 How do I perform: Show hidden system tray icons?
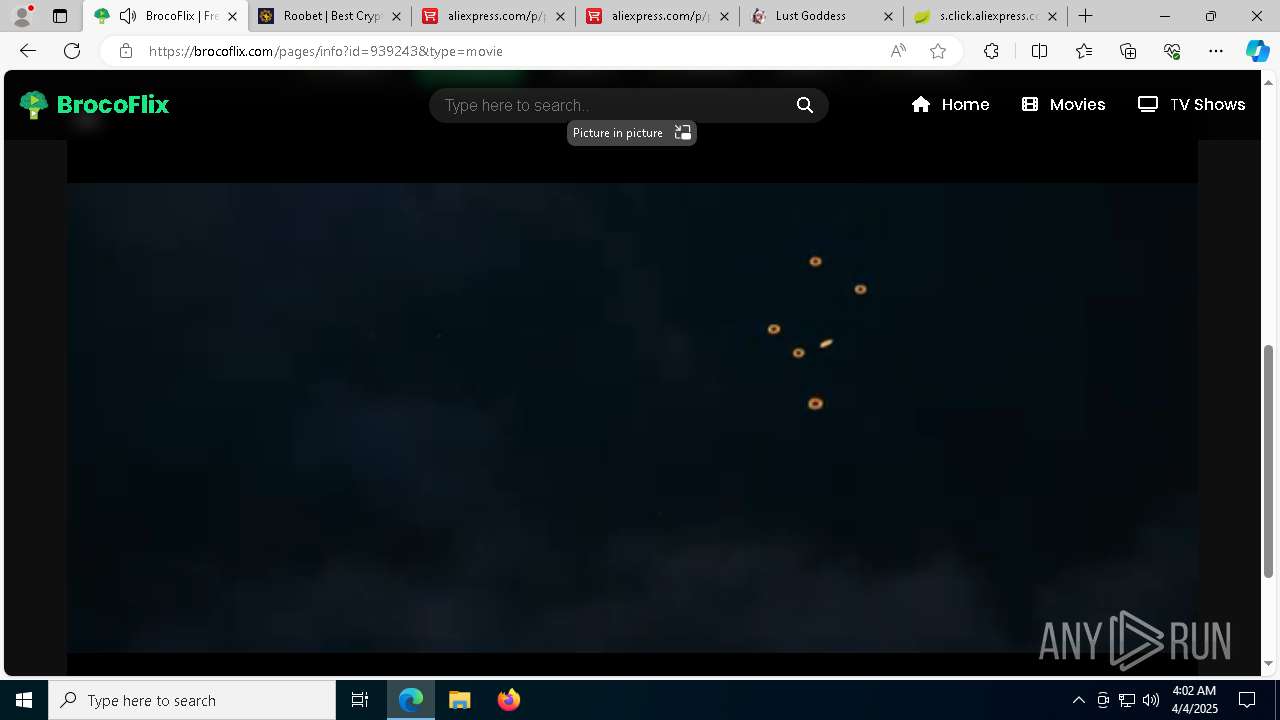pos(1078,700)
